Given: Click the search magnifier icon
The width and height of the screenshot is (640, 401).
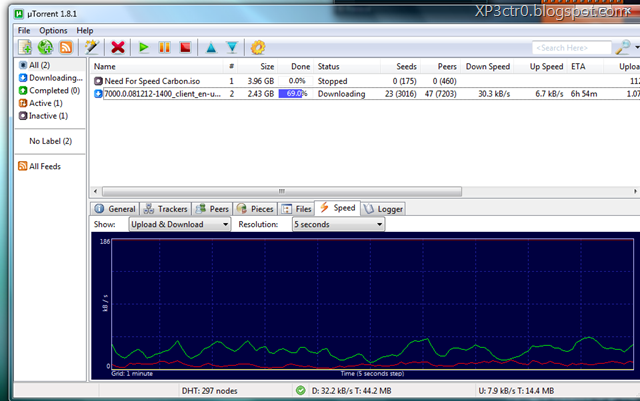Looking at the screenshot, I should (623, 47).
